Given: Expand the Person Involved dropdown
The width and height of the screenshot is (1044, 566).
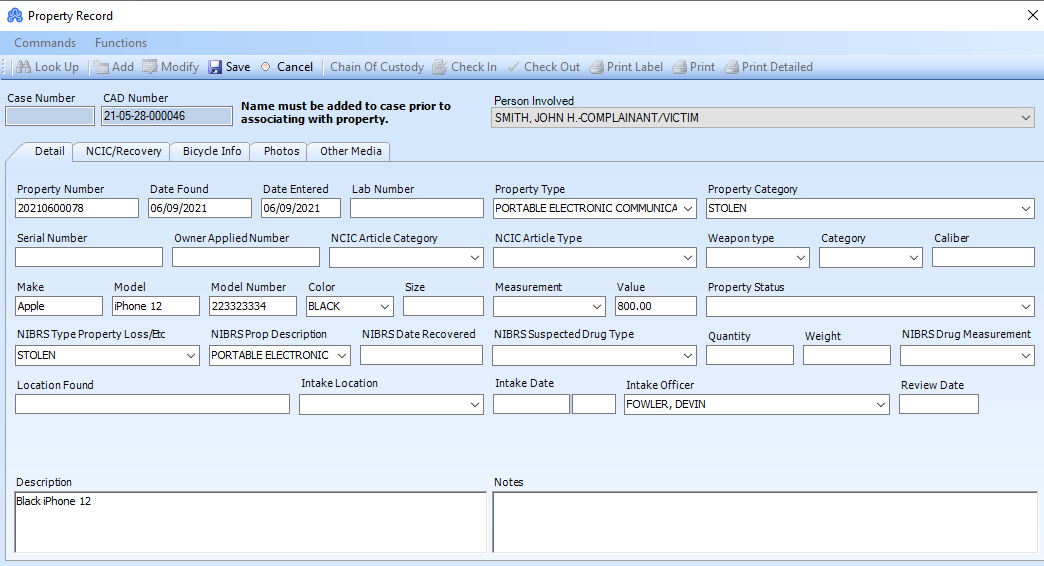Looking at the screenshot, I should 1025,118.
